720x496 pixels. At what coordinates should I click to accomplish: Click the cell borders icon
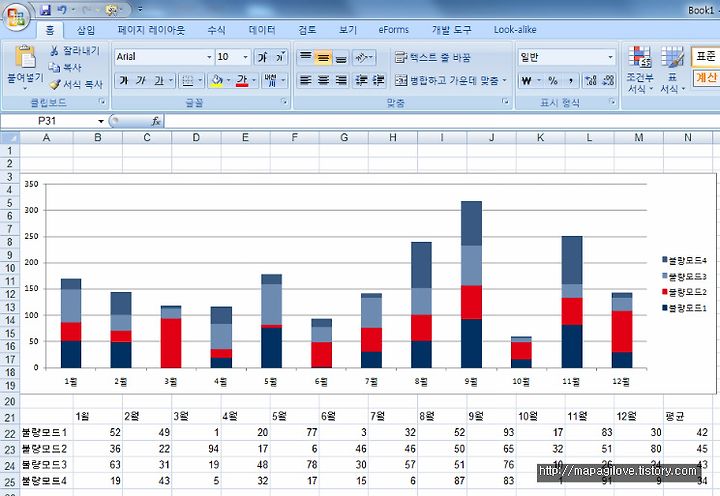(187, 81)
